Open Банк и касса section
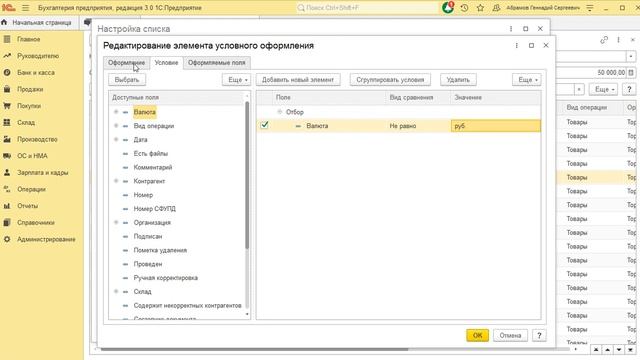 [x=36, y=73]
